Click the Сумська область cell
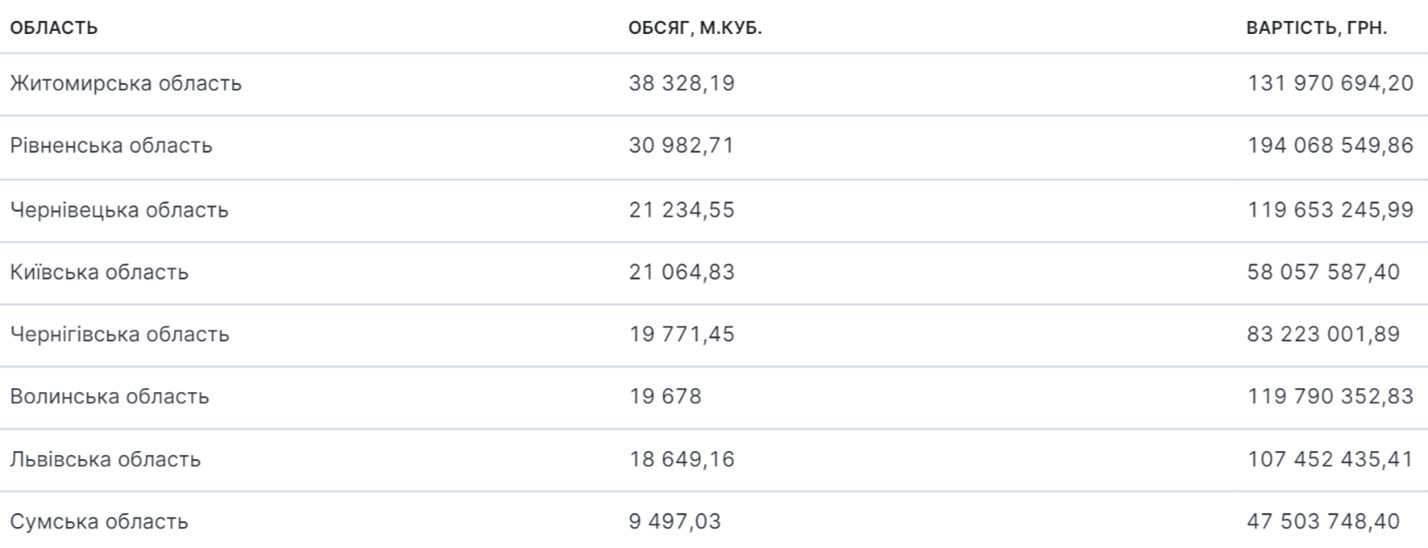The height and width of the screenshot is (548, 1428). 99,522
